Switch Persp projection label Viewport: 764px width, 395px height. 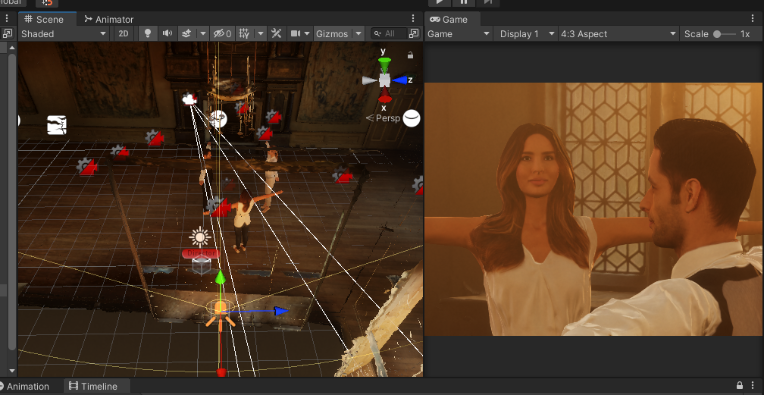[388, 118]
